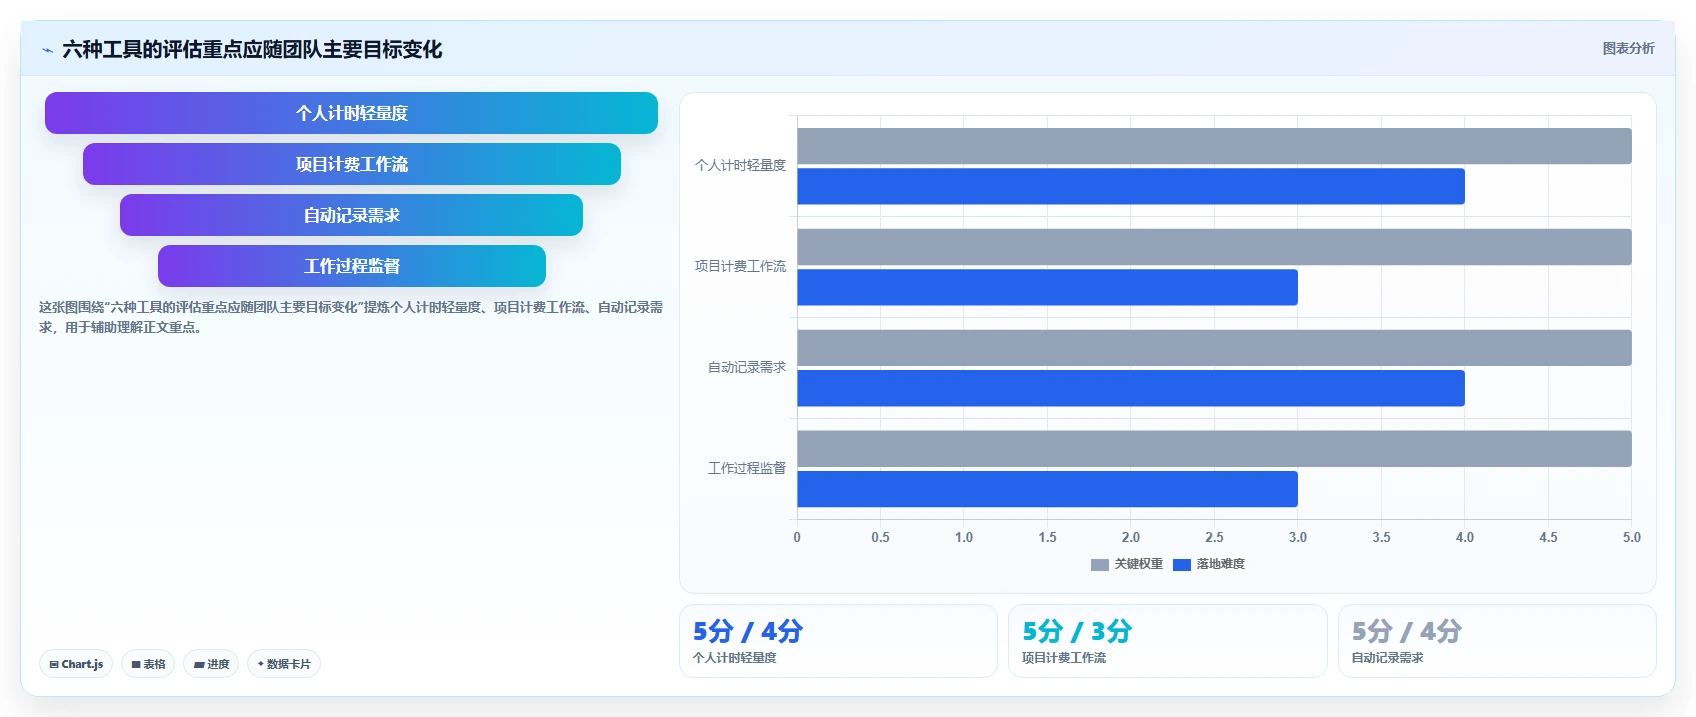Click the gray bar for 个人计时轻量度

pos(1214,146)
